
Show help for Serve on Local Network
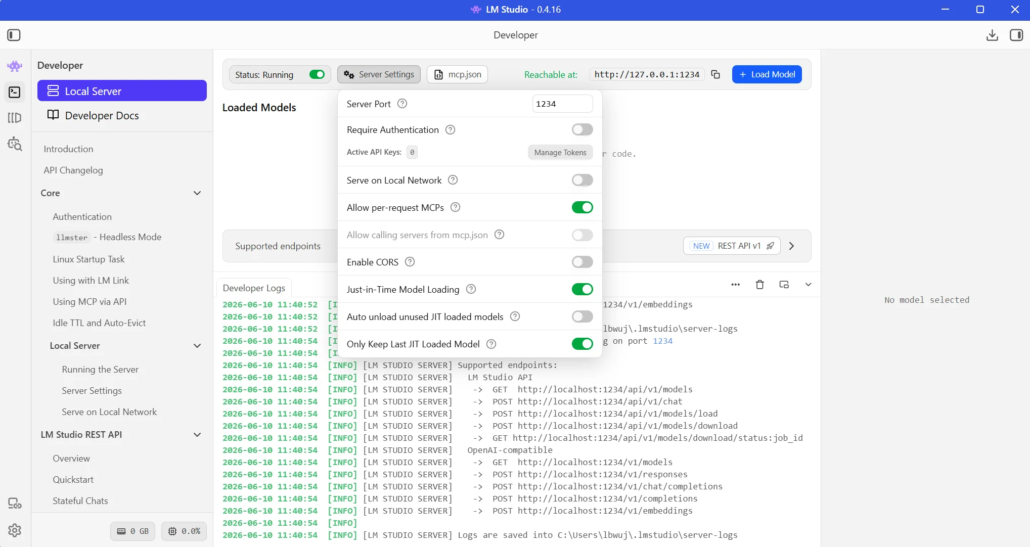(x=453, y=180)
